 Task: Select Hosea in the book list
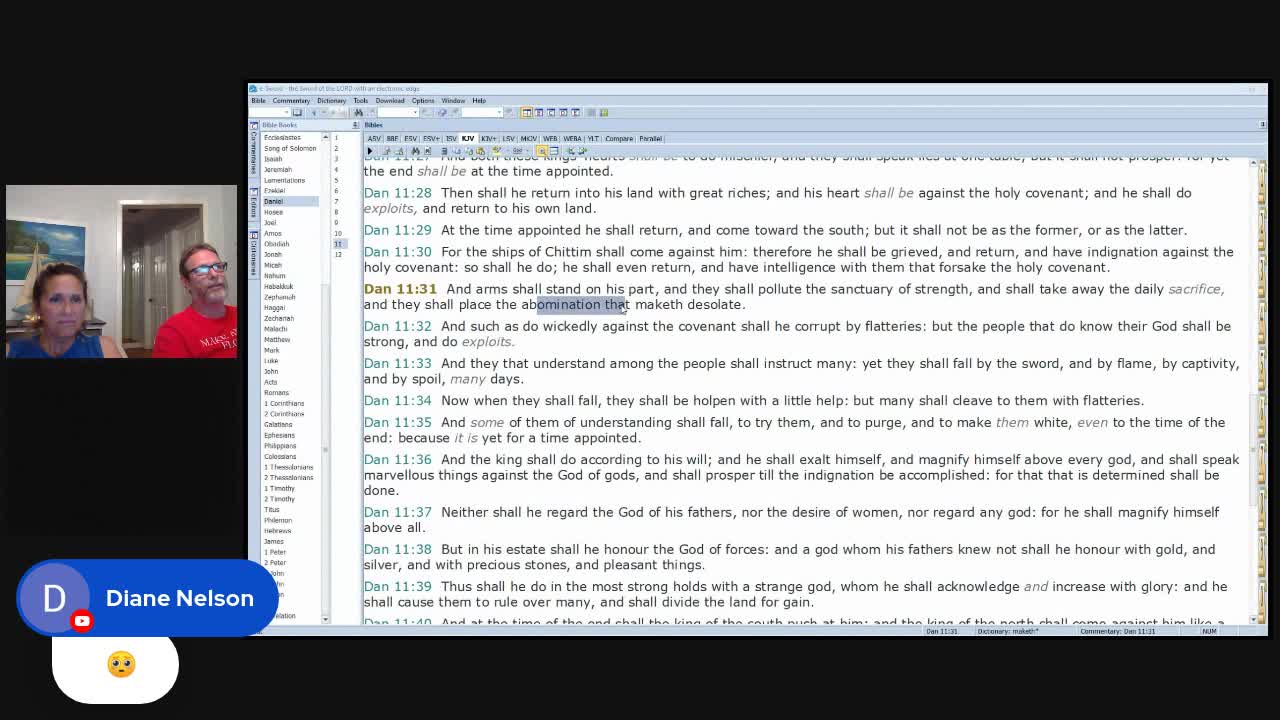[x=273, y=212]
